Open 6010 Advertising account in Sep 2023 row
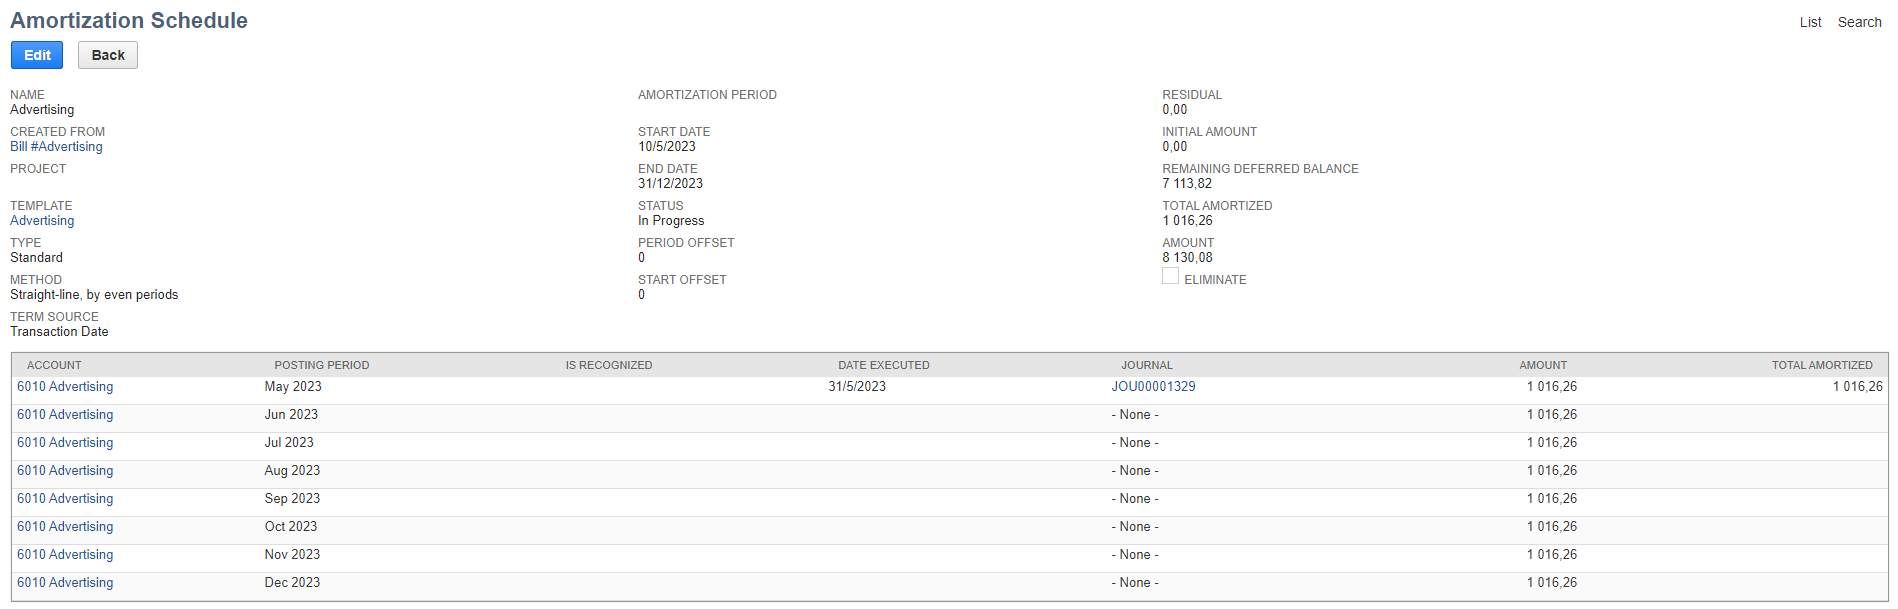 point(65,499)
